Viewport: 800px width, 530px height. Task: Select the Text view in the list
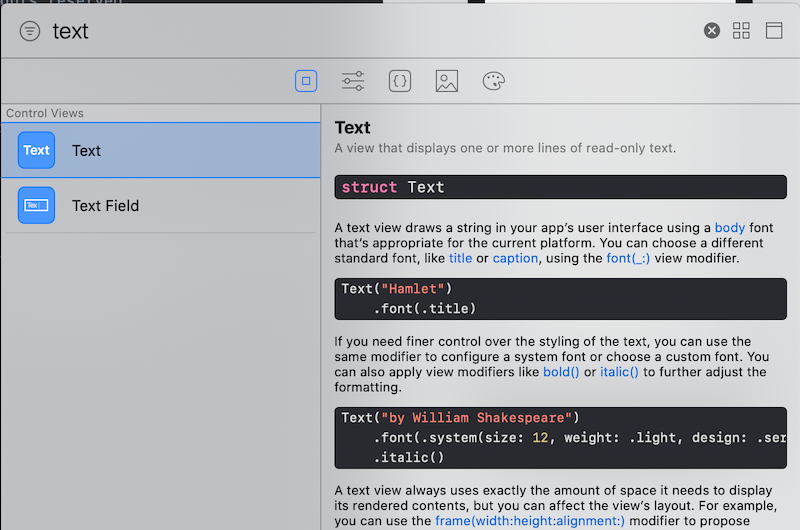coord(161,150)
